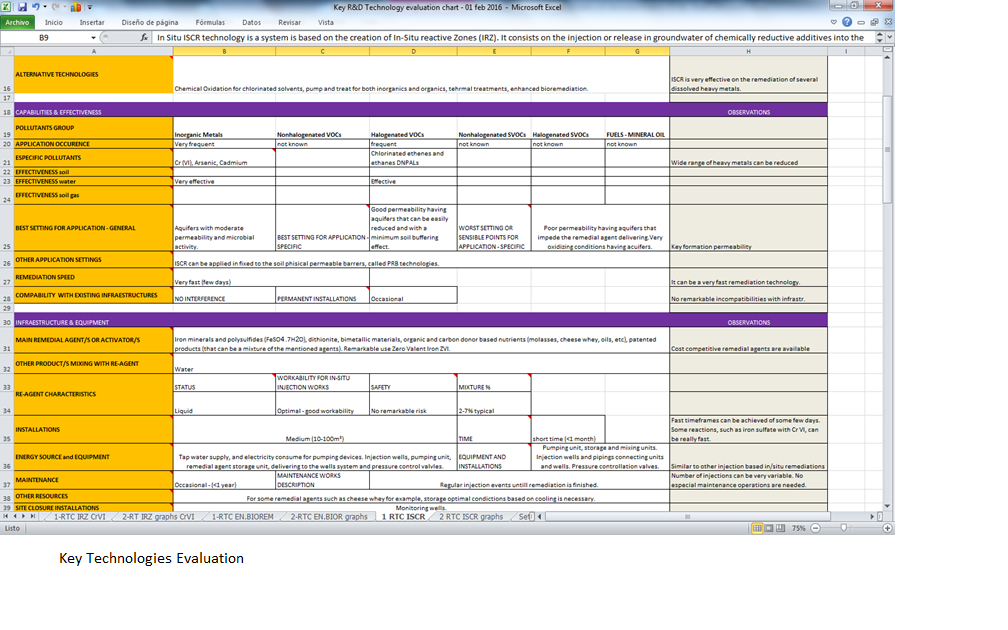Jump to the first sheet tab arrow
The height and width of the screenshot is (630, 1008).
(8, 517)
